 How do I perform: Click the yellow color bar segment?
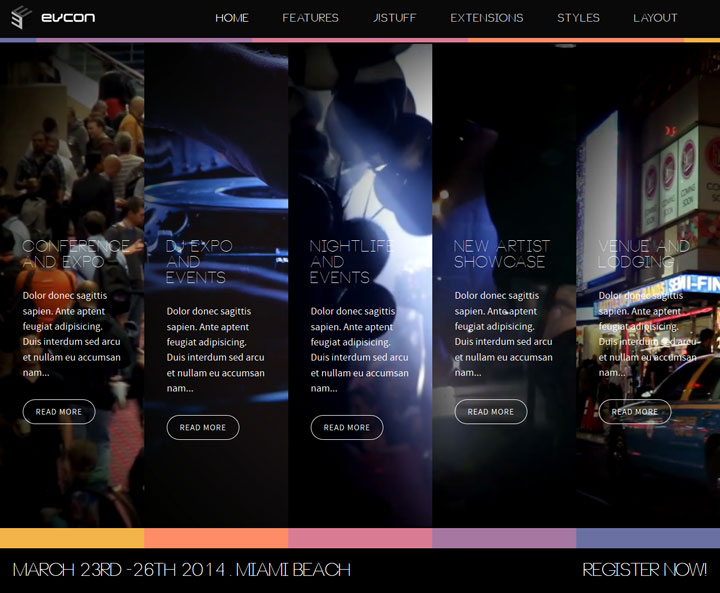pyautogui.click(x=72, y=538)
